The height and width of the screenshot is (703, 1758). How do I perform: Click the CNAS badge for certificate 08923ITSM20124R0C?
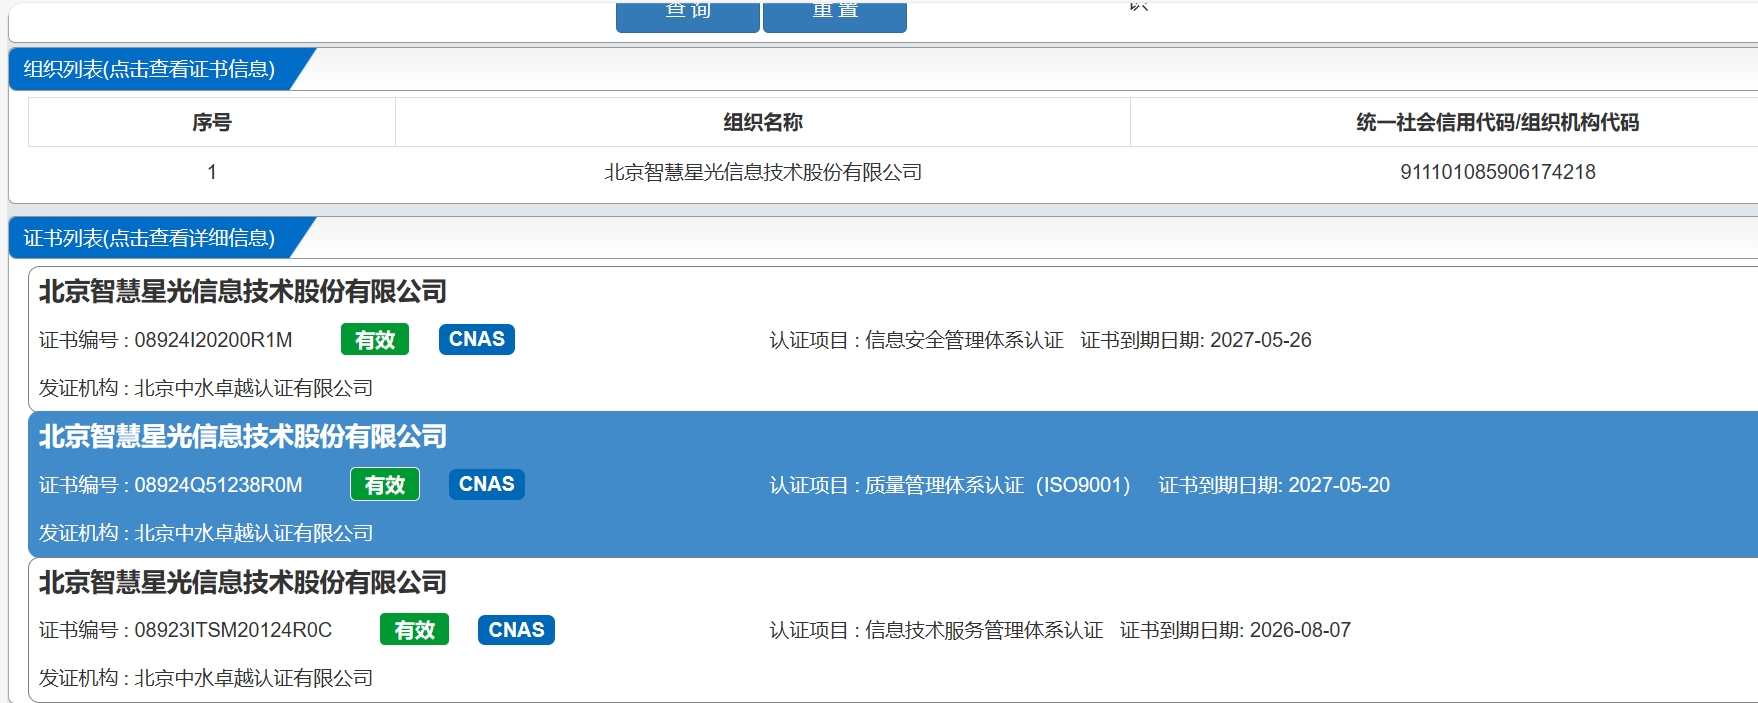click(517, 630)
